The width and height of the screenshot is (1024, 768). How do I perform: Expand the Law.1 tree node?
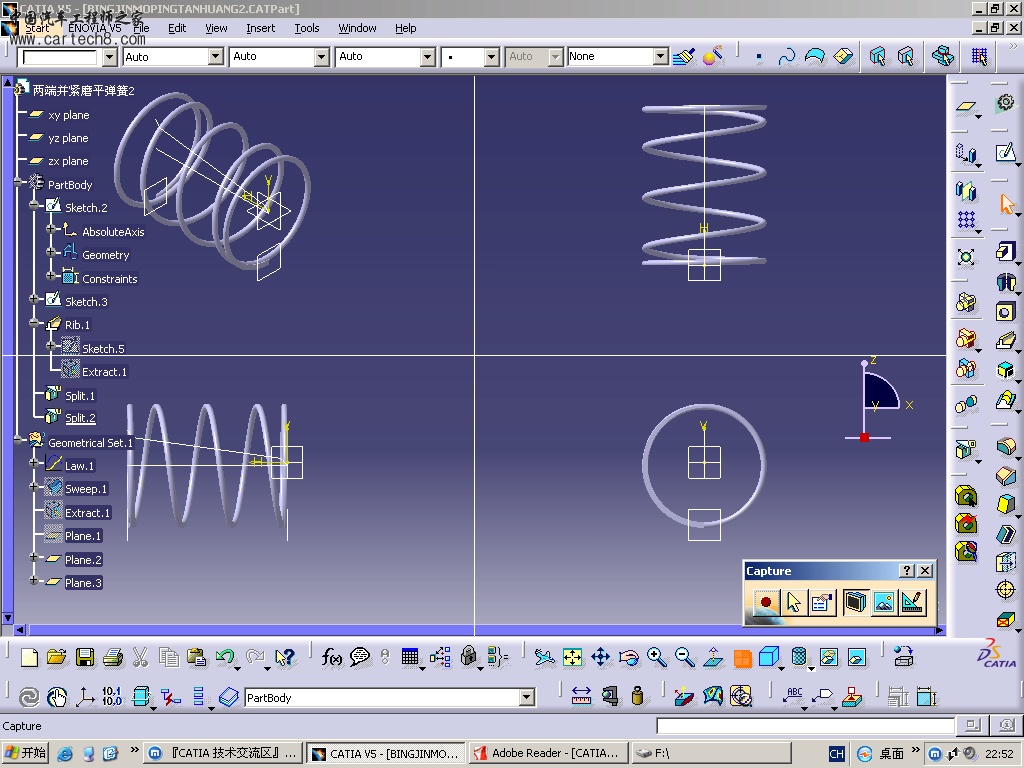(x=34, y=462)
